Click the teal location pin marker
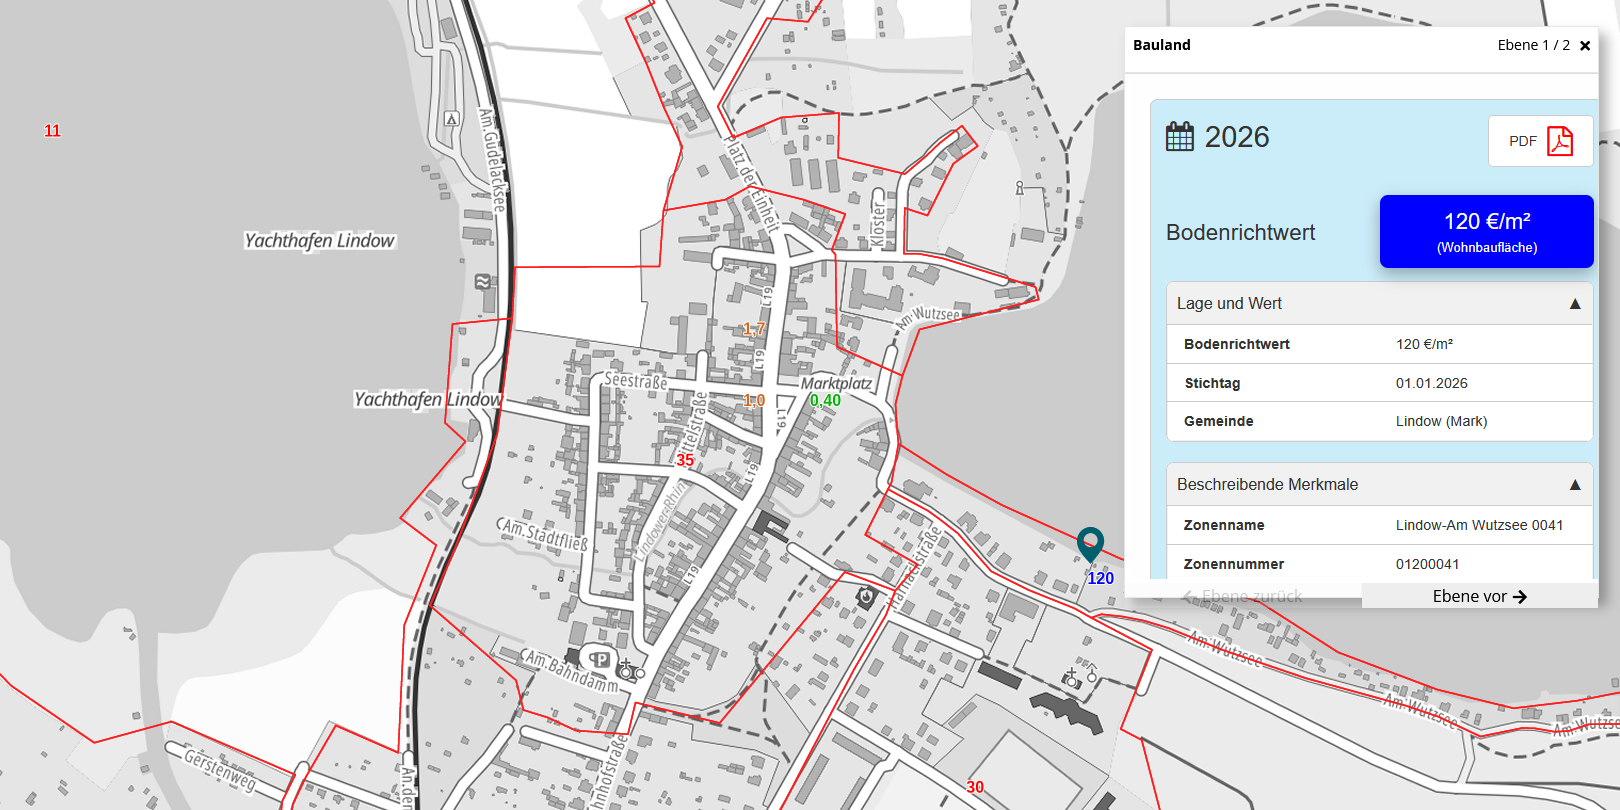 pos(1090,543)
